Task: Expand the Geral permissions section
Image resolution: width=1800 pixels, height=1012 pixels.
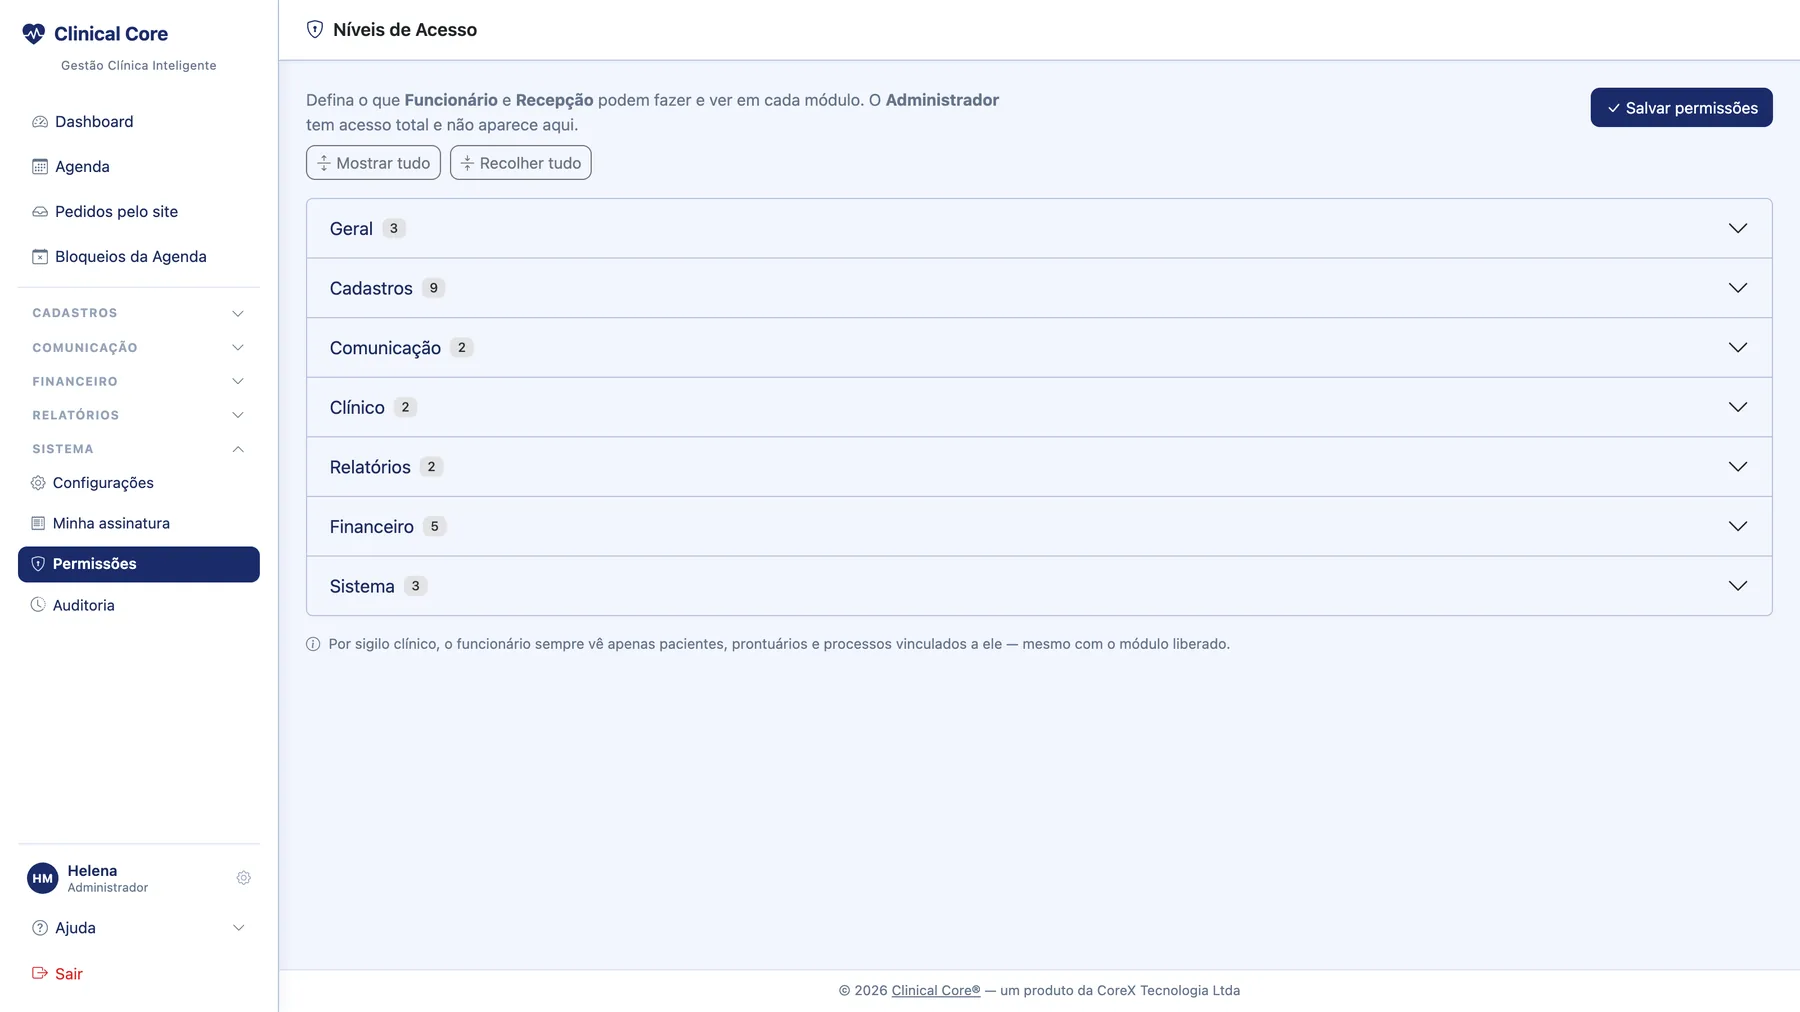Action: pyautogui.click(x=1039, y=229)
